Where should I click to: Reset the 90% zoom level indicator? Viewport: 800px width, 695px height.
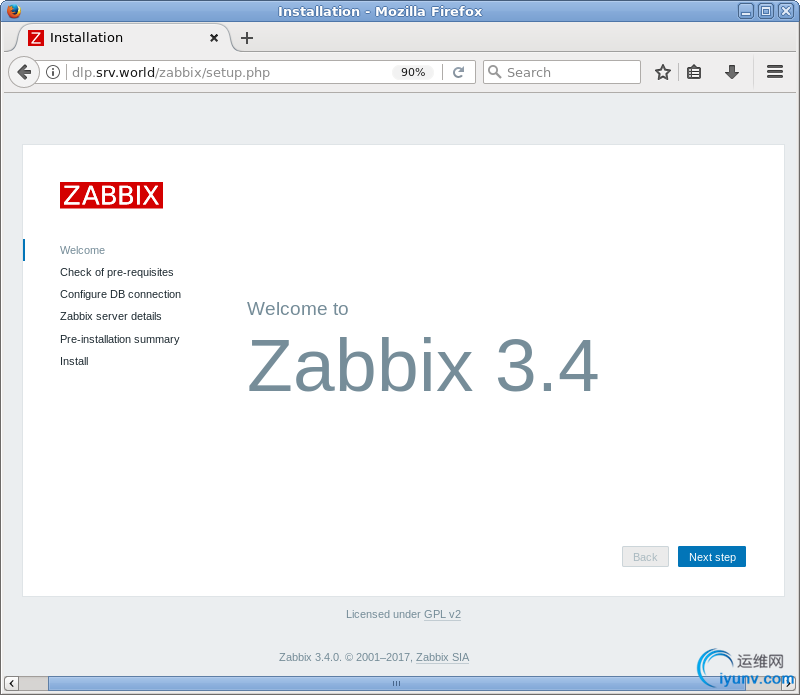[413, 72]
